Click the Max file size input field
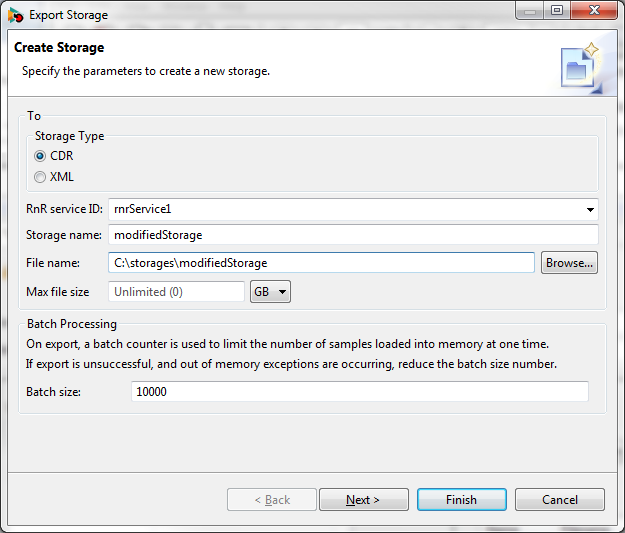The height and width of the screenshot is (533, 625). tap(176, 292)
